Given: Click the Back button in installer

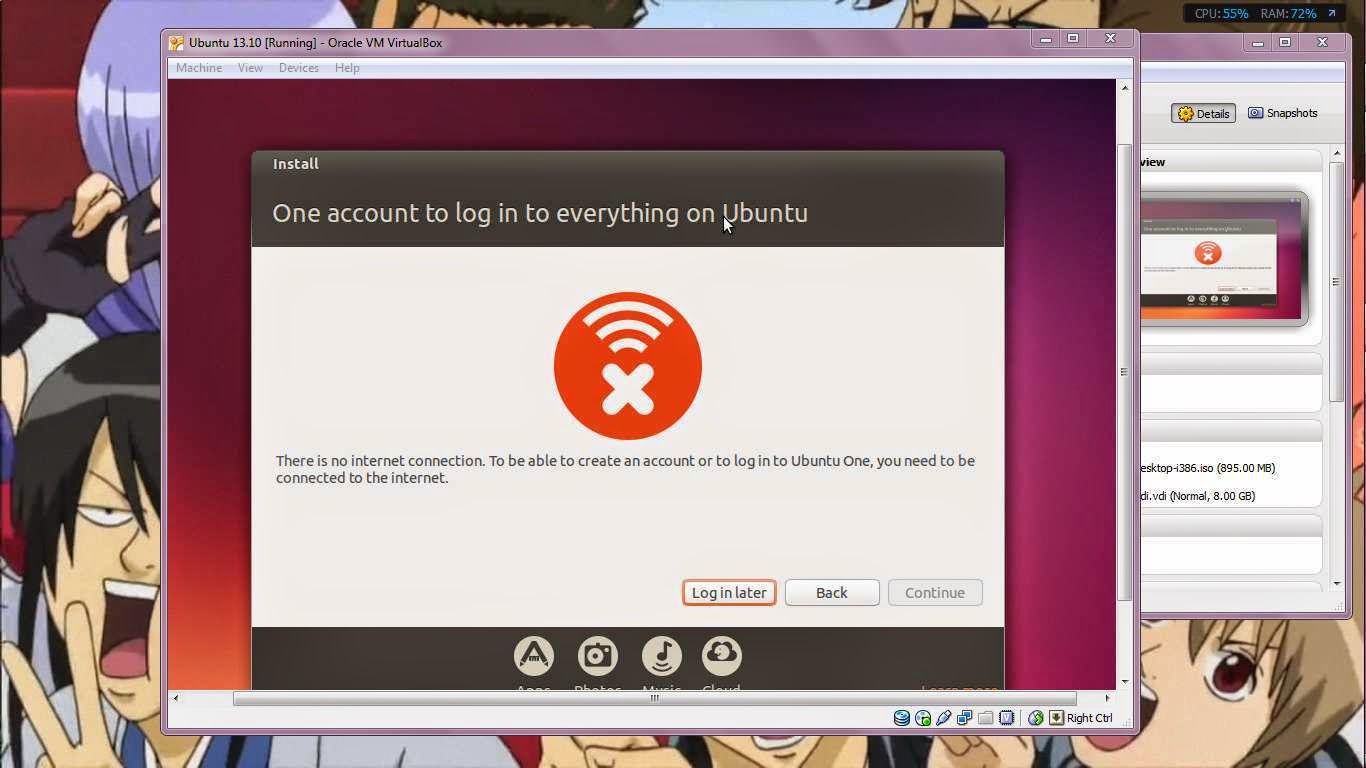Looking at the screenshot, I should [832, 592].
